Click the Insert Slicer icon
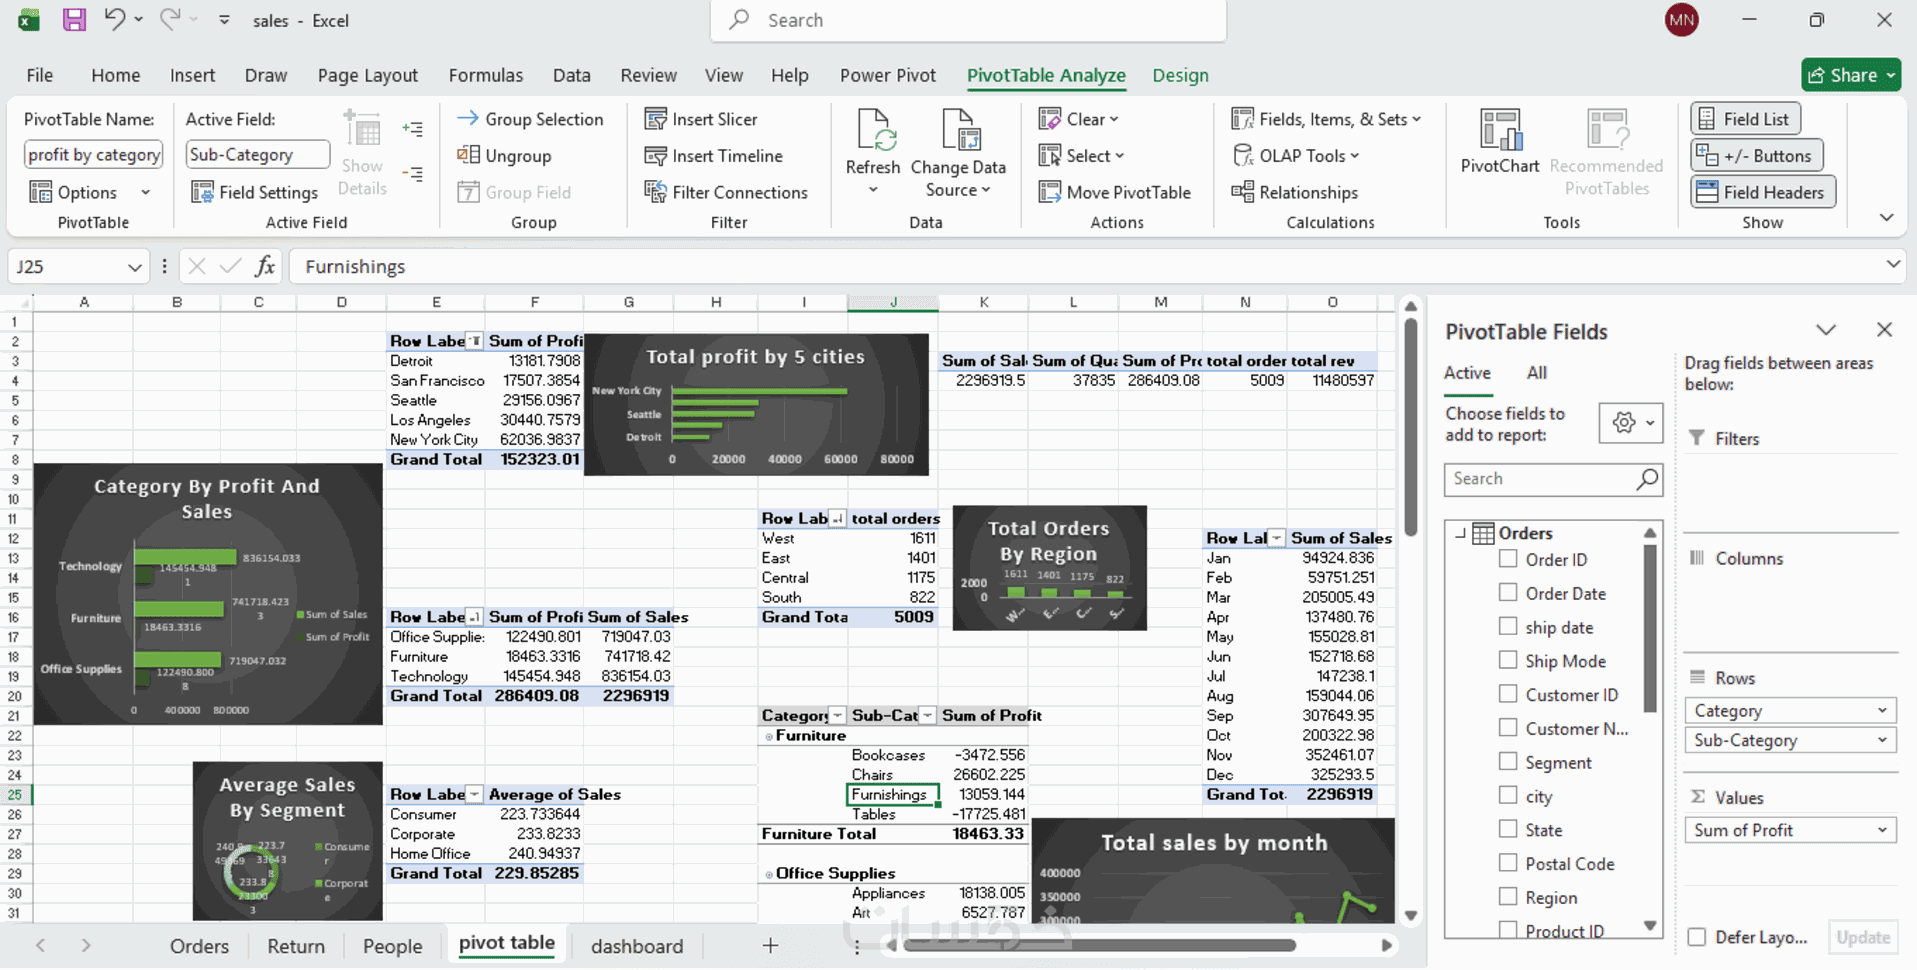The height and width of the screenshot is (970, 1917). (x=656, y=119)
